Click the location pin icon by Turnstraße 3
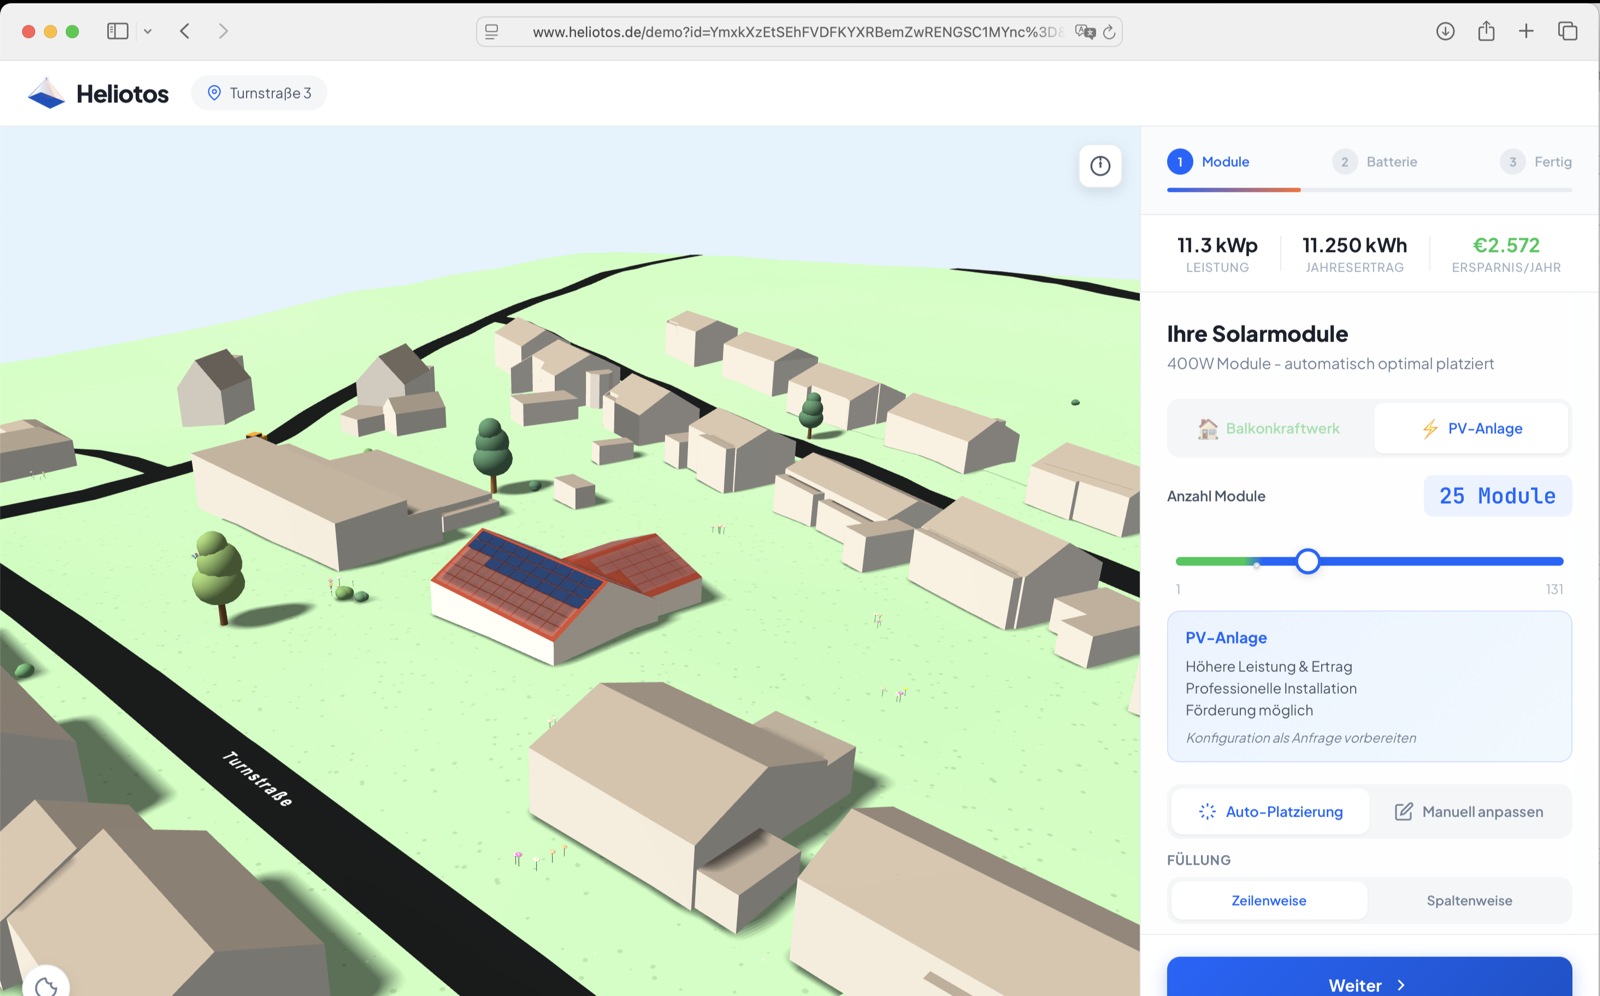1600x996 pixels. 214,93
